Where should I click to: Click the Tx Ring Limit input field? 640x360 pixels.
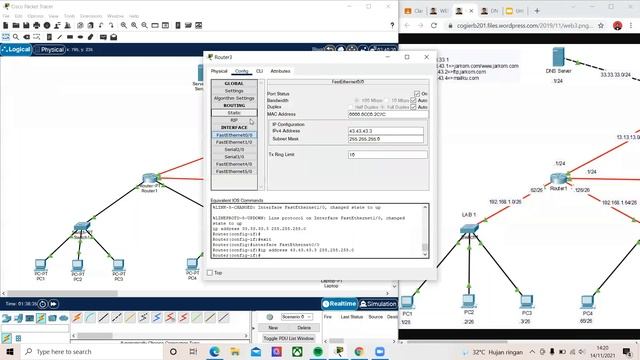pos(387,155)
